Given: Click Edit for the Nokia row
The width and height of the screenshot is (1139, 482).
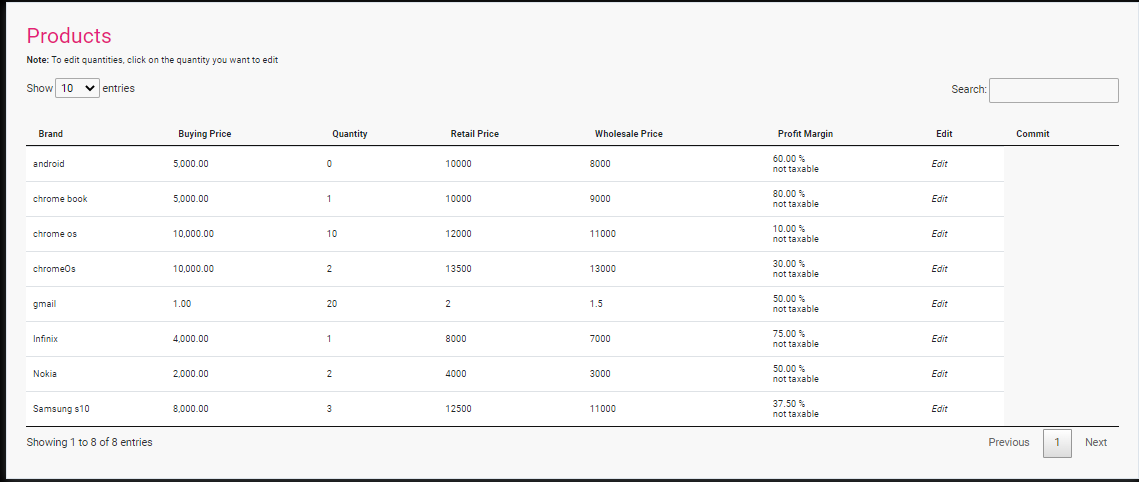Looking at the screenshot, I should coord(939,374).
